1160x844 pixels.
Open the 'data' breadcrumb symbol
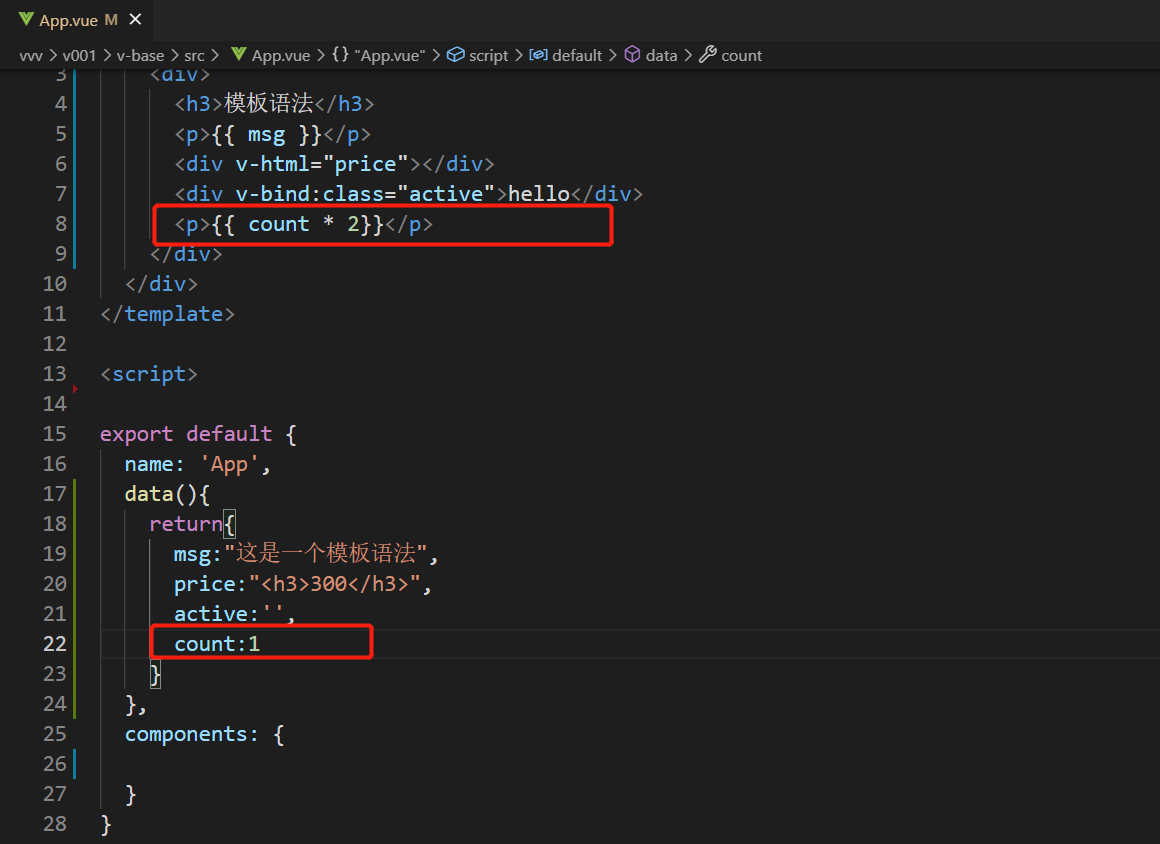[x=661, y=55]
